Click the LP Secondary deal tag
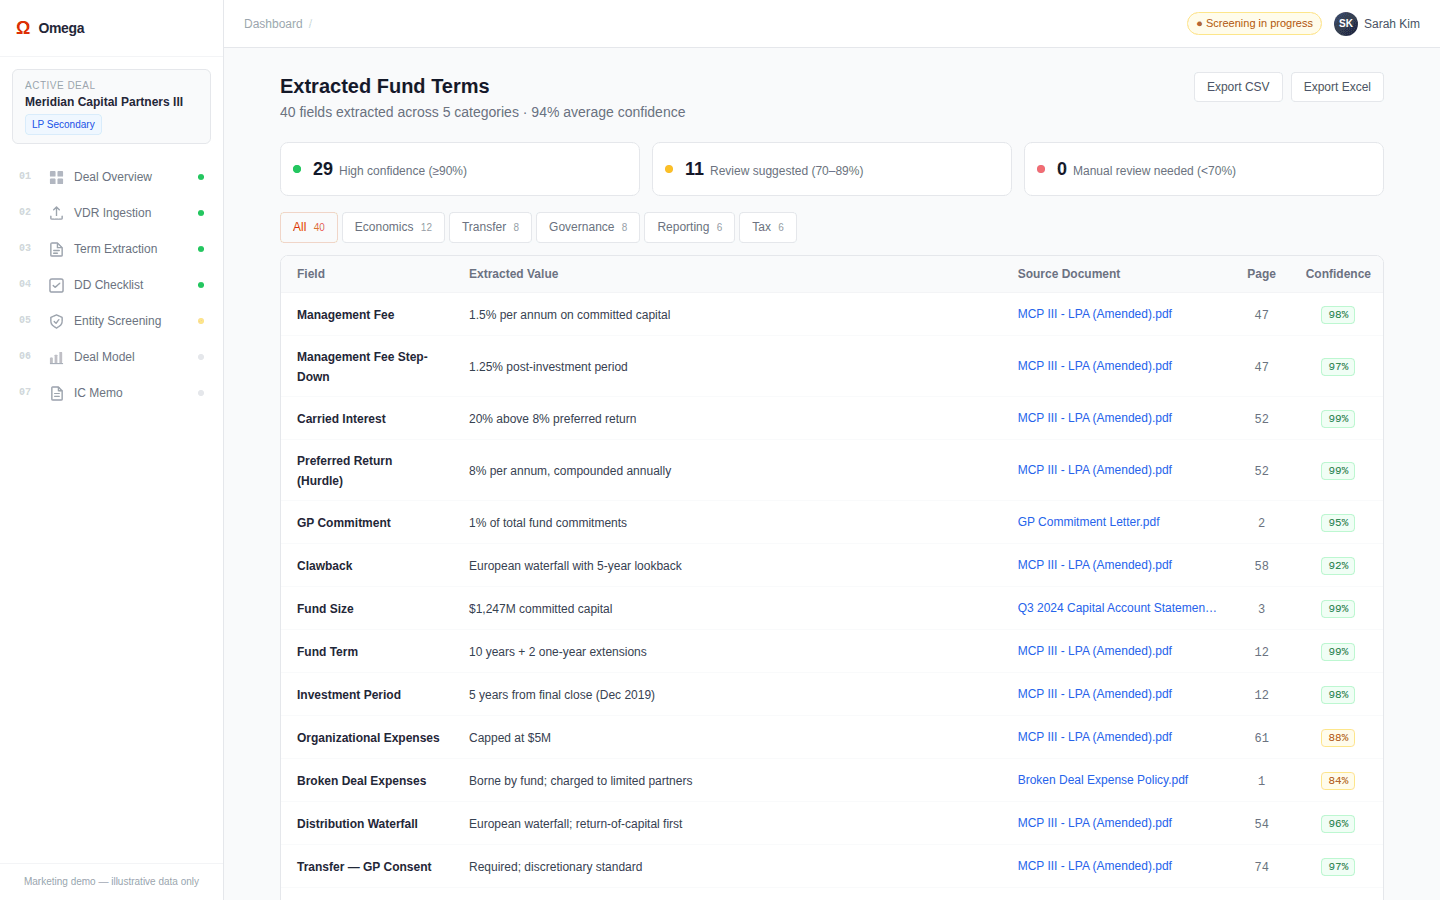 [x=63, y=125]
